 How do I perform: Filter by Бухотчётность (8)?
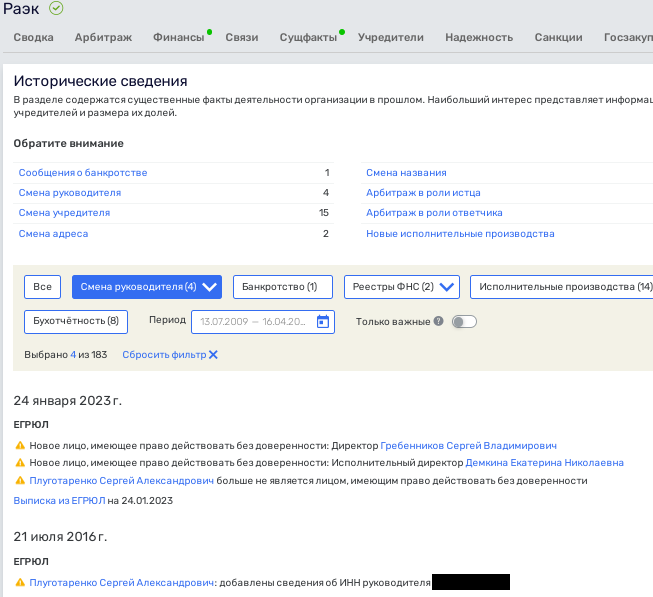(x=76, y=322)
